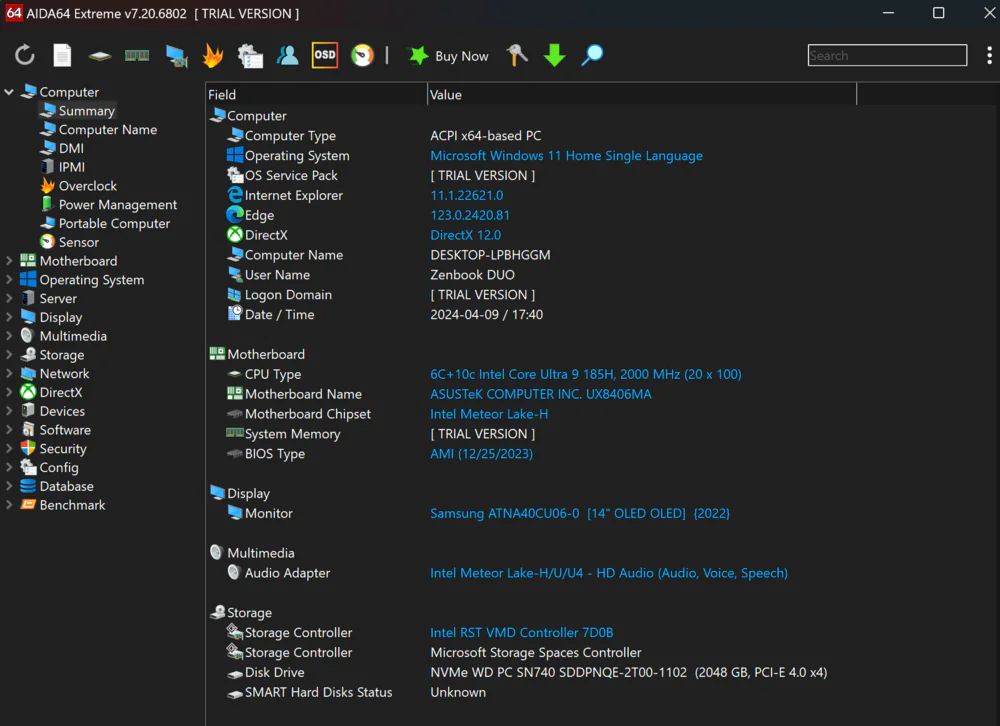
Task: Open the preferences gear-and-list toolbar icon
Action: (x=250, y=56)
